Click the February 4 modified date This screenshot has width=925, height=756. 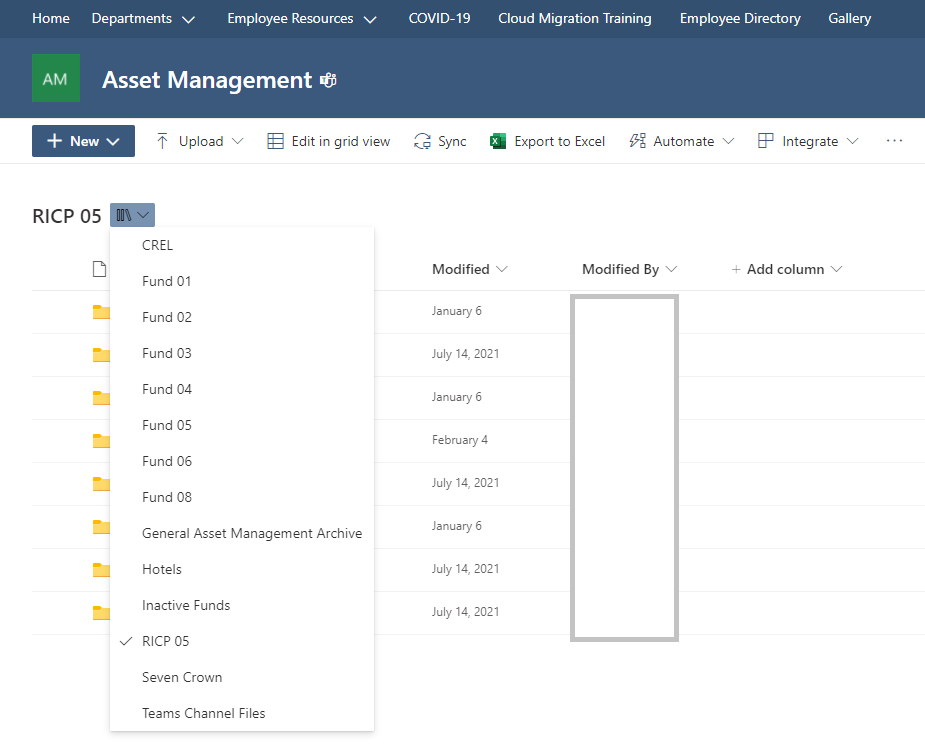pyautogui.click(x=460, y=440)
